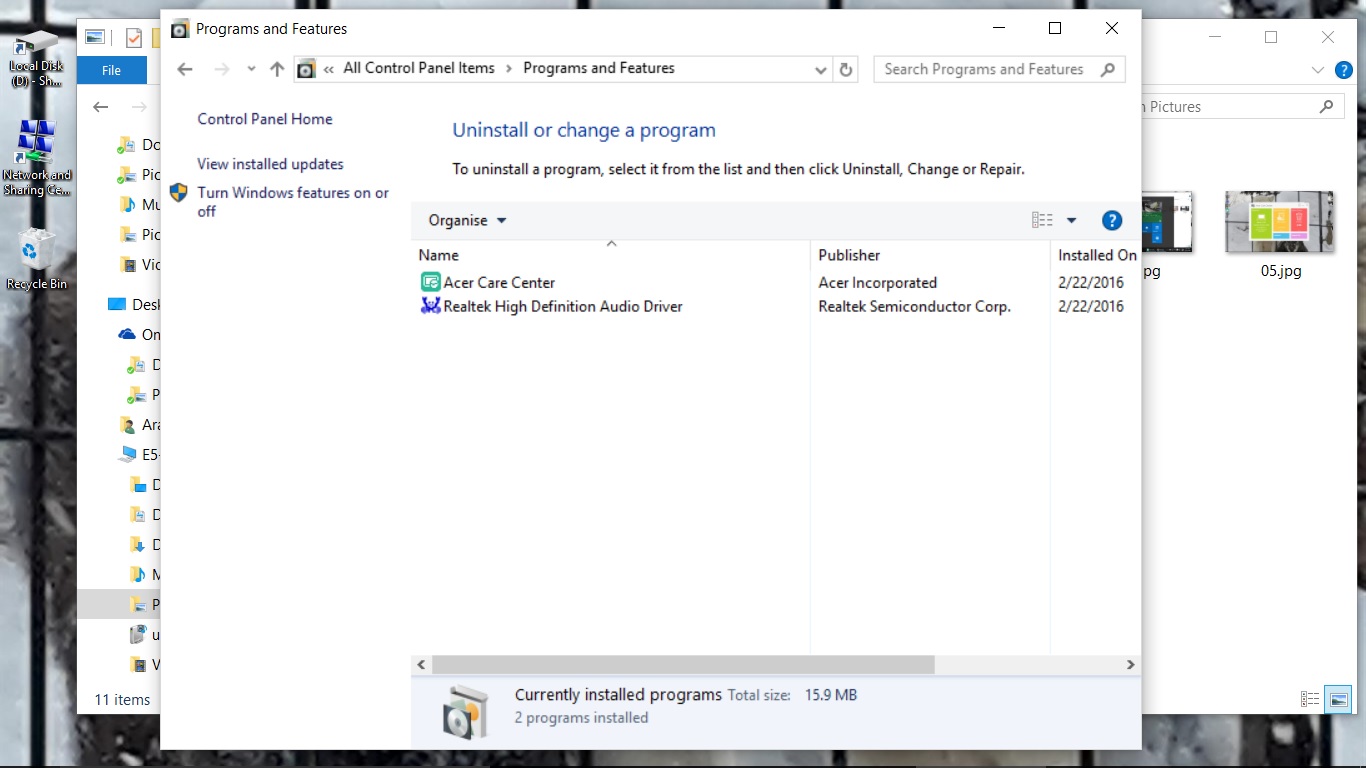This screenshot has height=768, width=1366.
Task: Click the File Explorer window title bar icon
Action: pyautogui.click(x=95, y=37)
